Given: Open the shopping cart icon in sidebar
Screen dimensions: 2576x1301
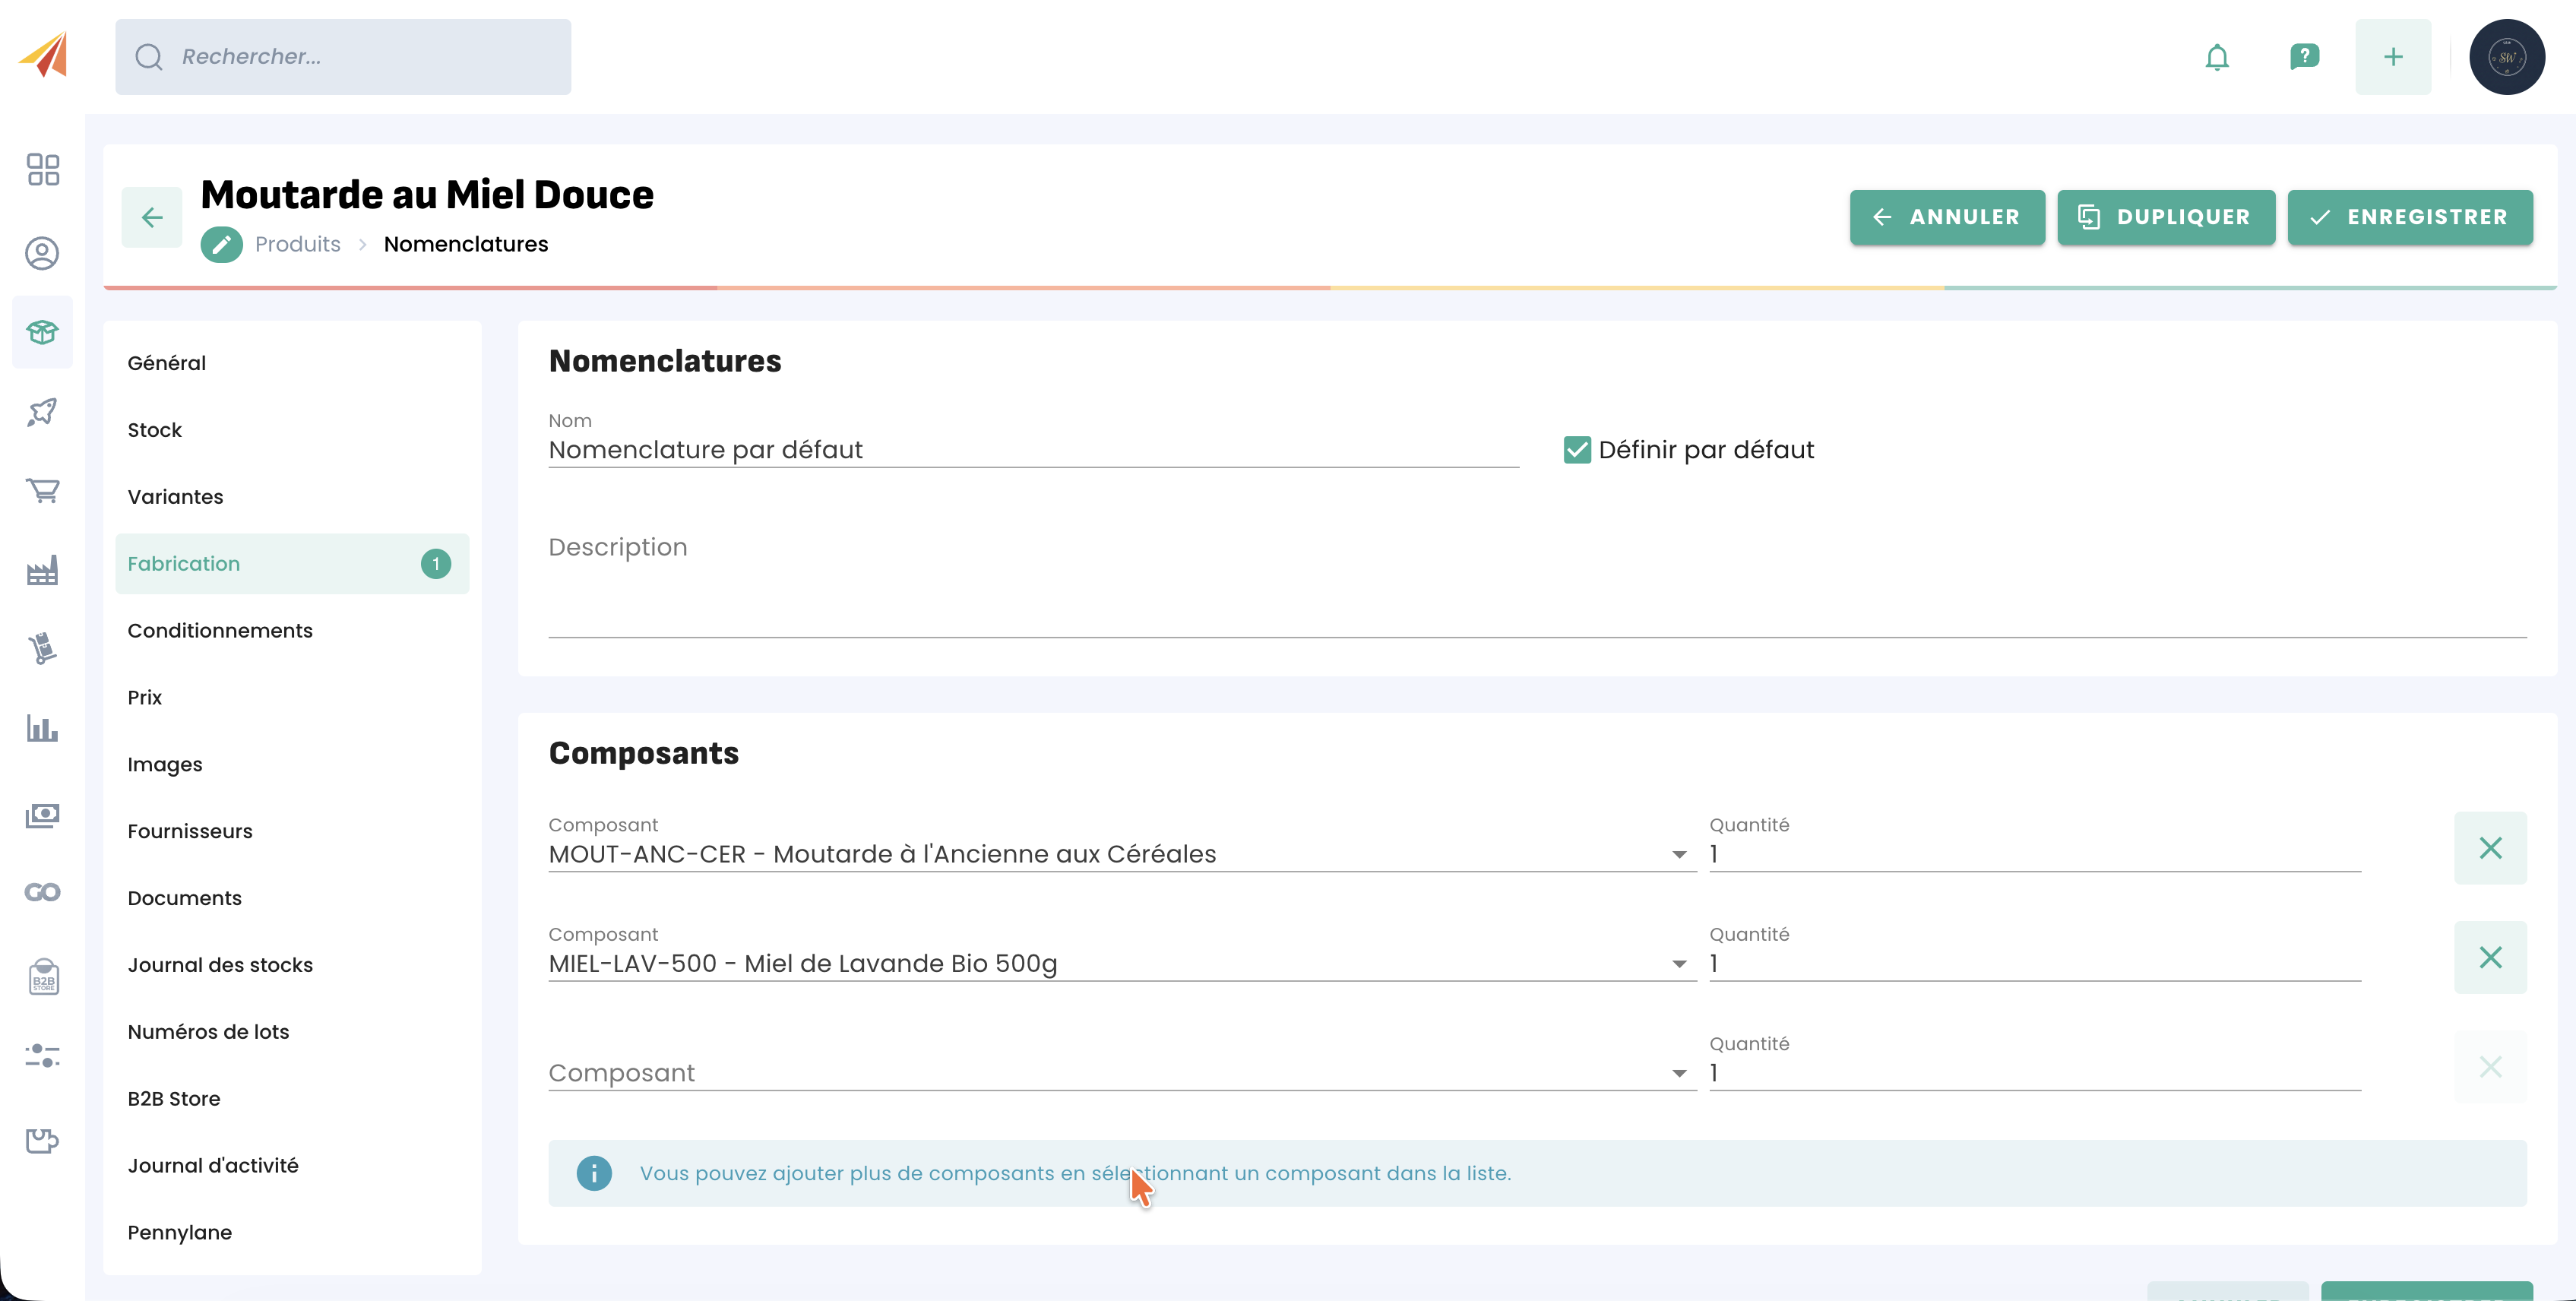Looking at the screenshot, I should [x=43, y=491].
